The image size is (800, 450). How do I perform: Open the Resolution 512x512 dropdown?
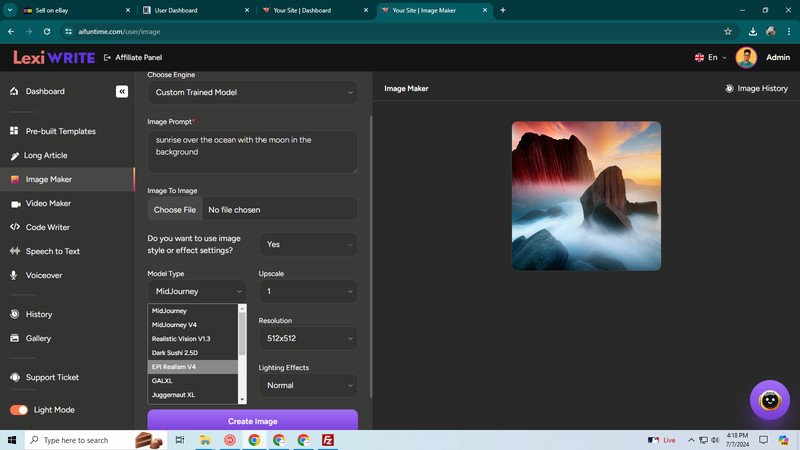tap(308, 338)
